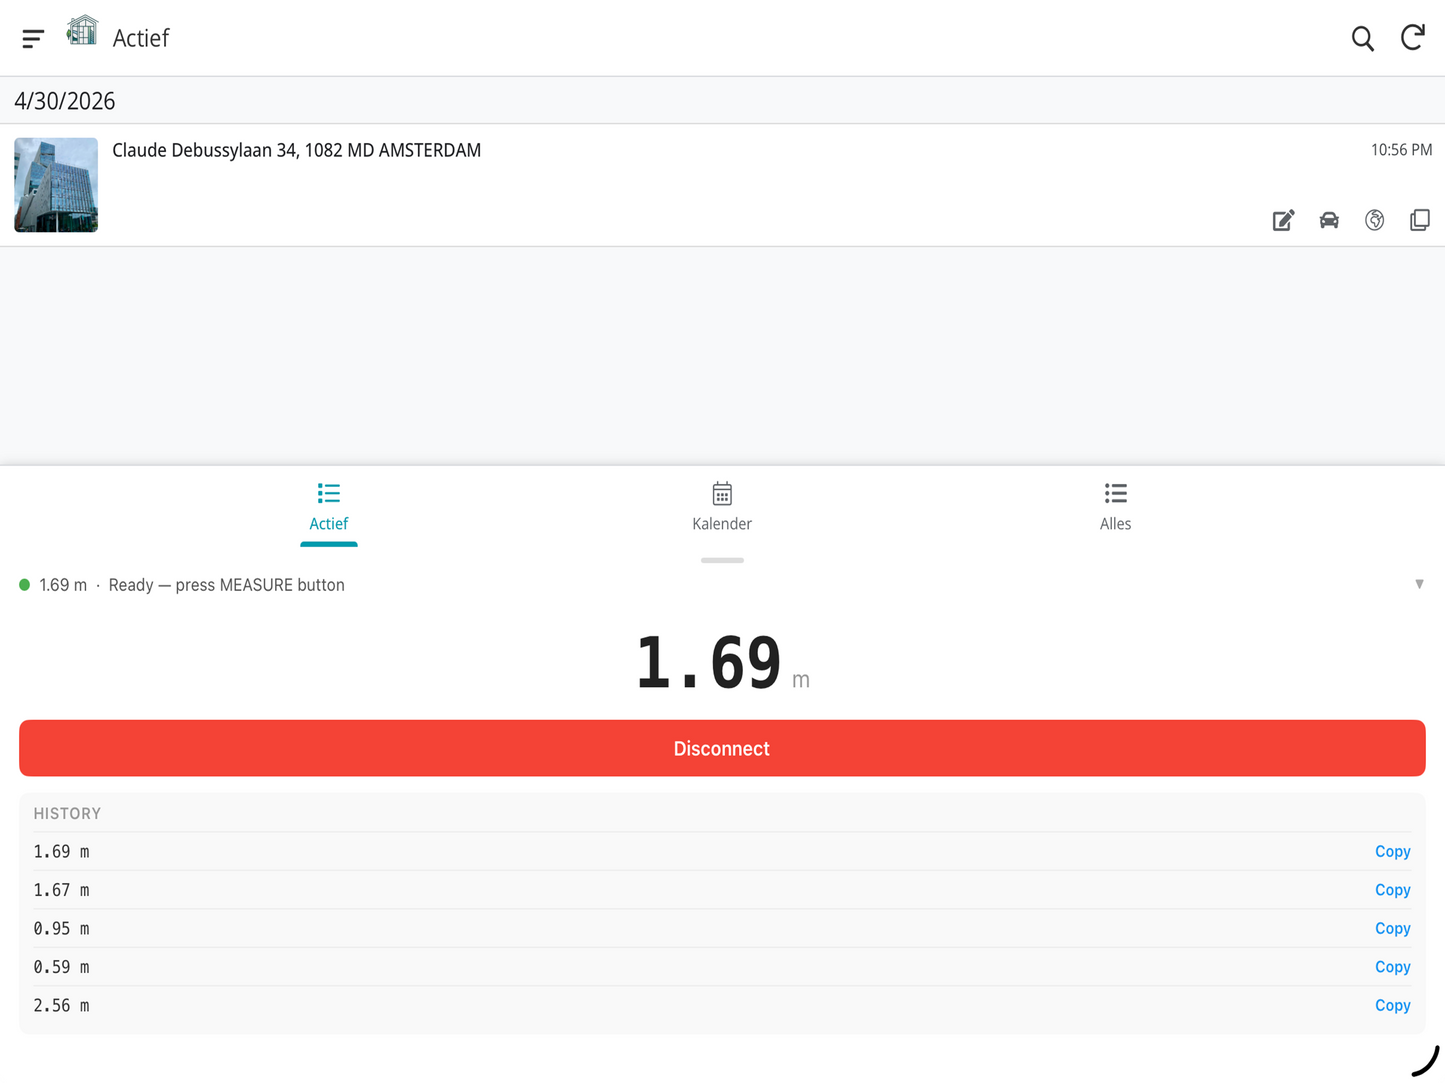Copy the 0.95 m history entry
1445x1083 pixels.
pos(1392,929)
